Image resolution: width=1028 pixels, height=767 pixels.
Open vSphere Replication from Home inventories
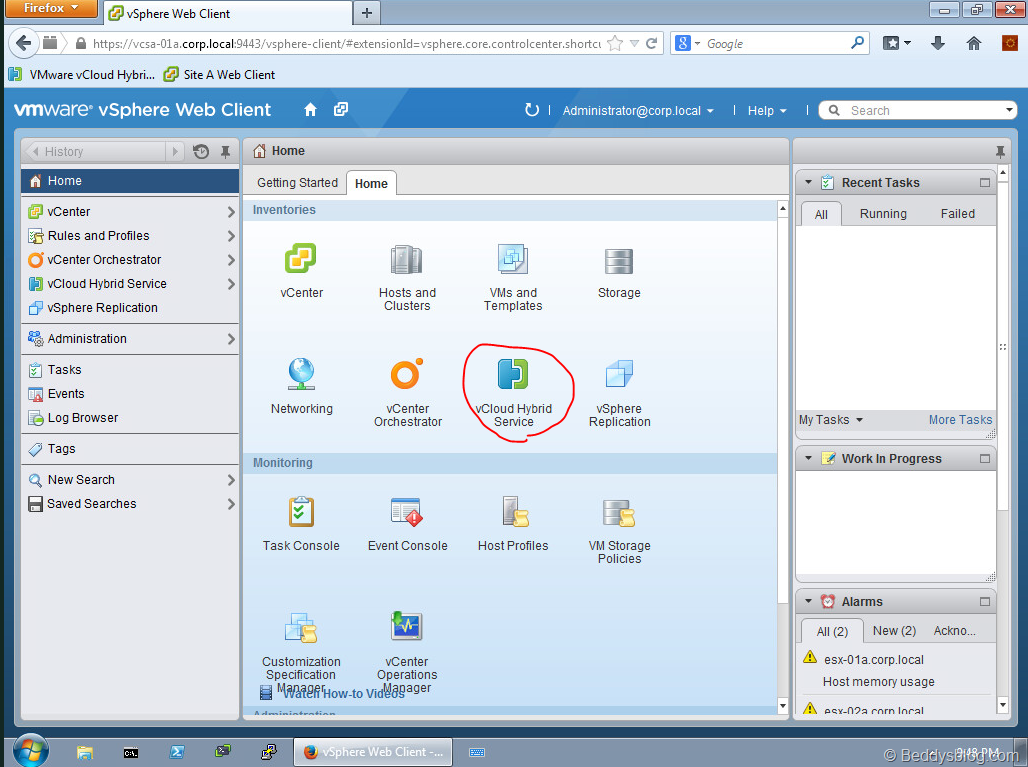pyautogui.click(x=619, y=374)
